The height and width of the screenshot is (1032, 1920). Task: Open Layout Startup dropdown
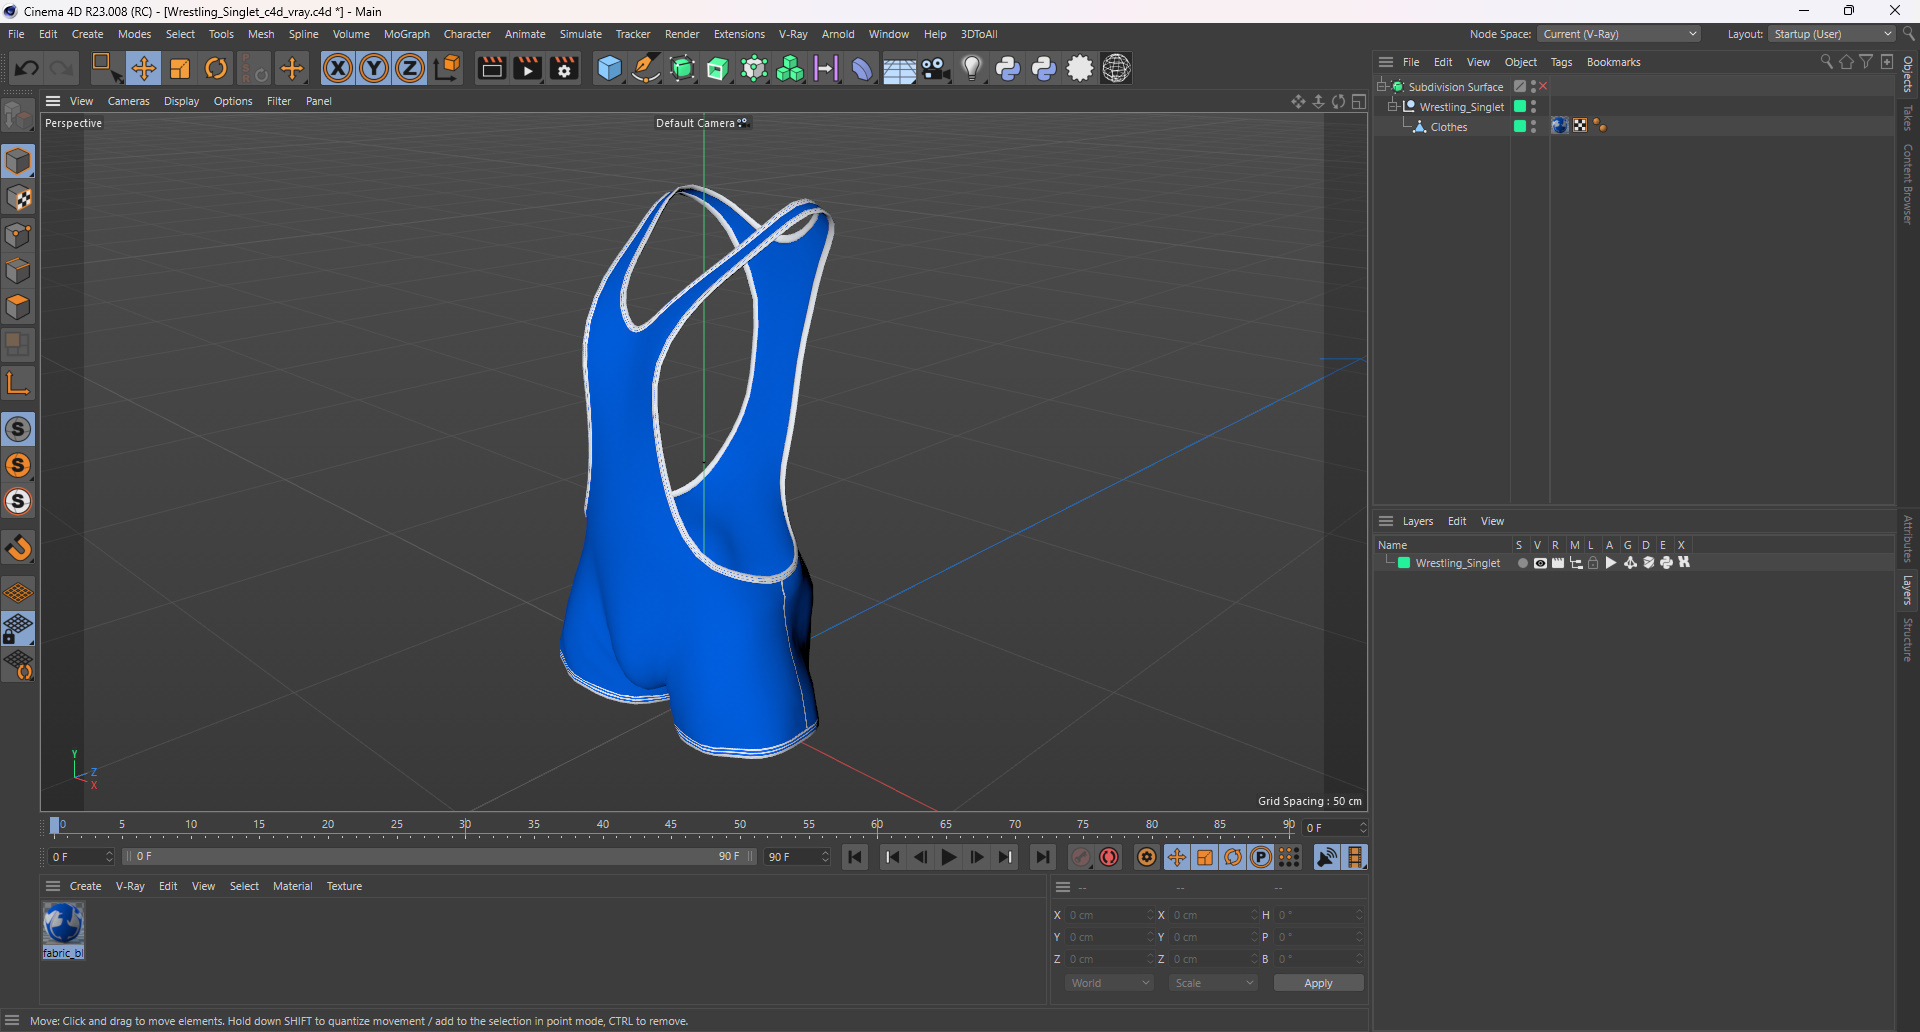[1832, 34]
